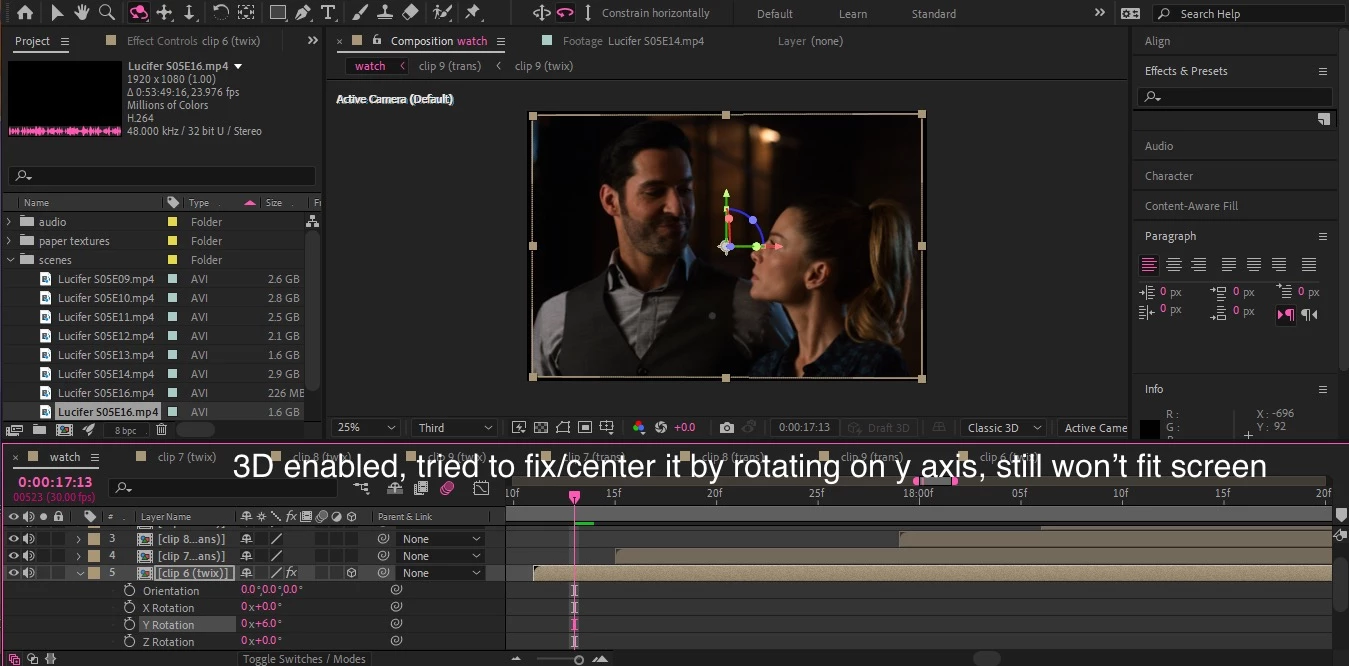The image size is (1349, 666).
Task: Choose the Horizontal Type tool
Action: (329, 13)
